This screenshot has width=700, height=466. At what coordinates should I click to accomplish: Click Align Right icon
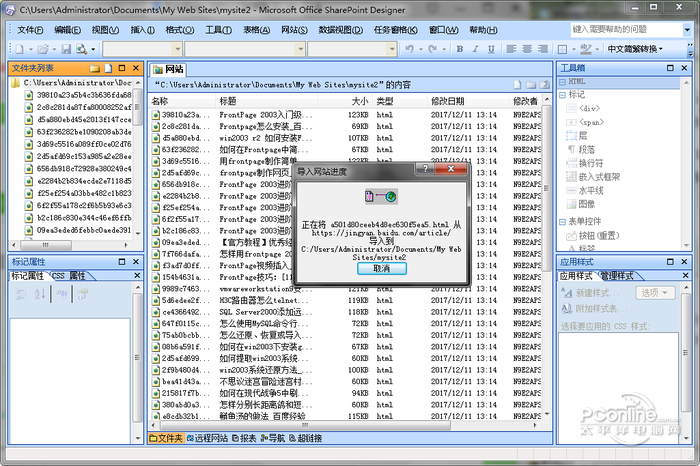pos(543,49)
